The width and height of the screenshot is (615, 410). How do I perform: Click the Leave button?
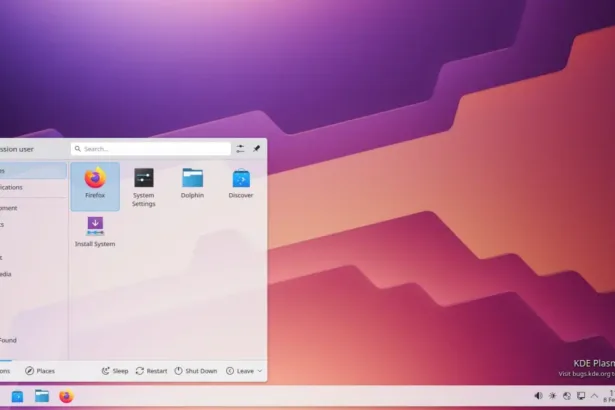[240, 371]
